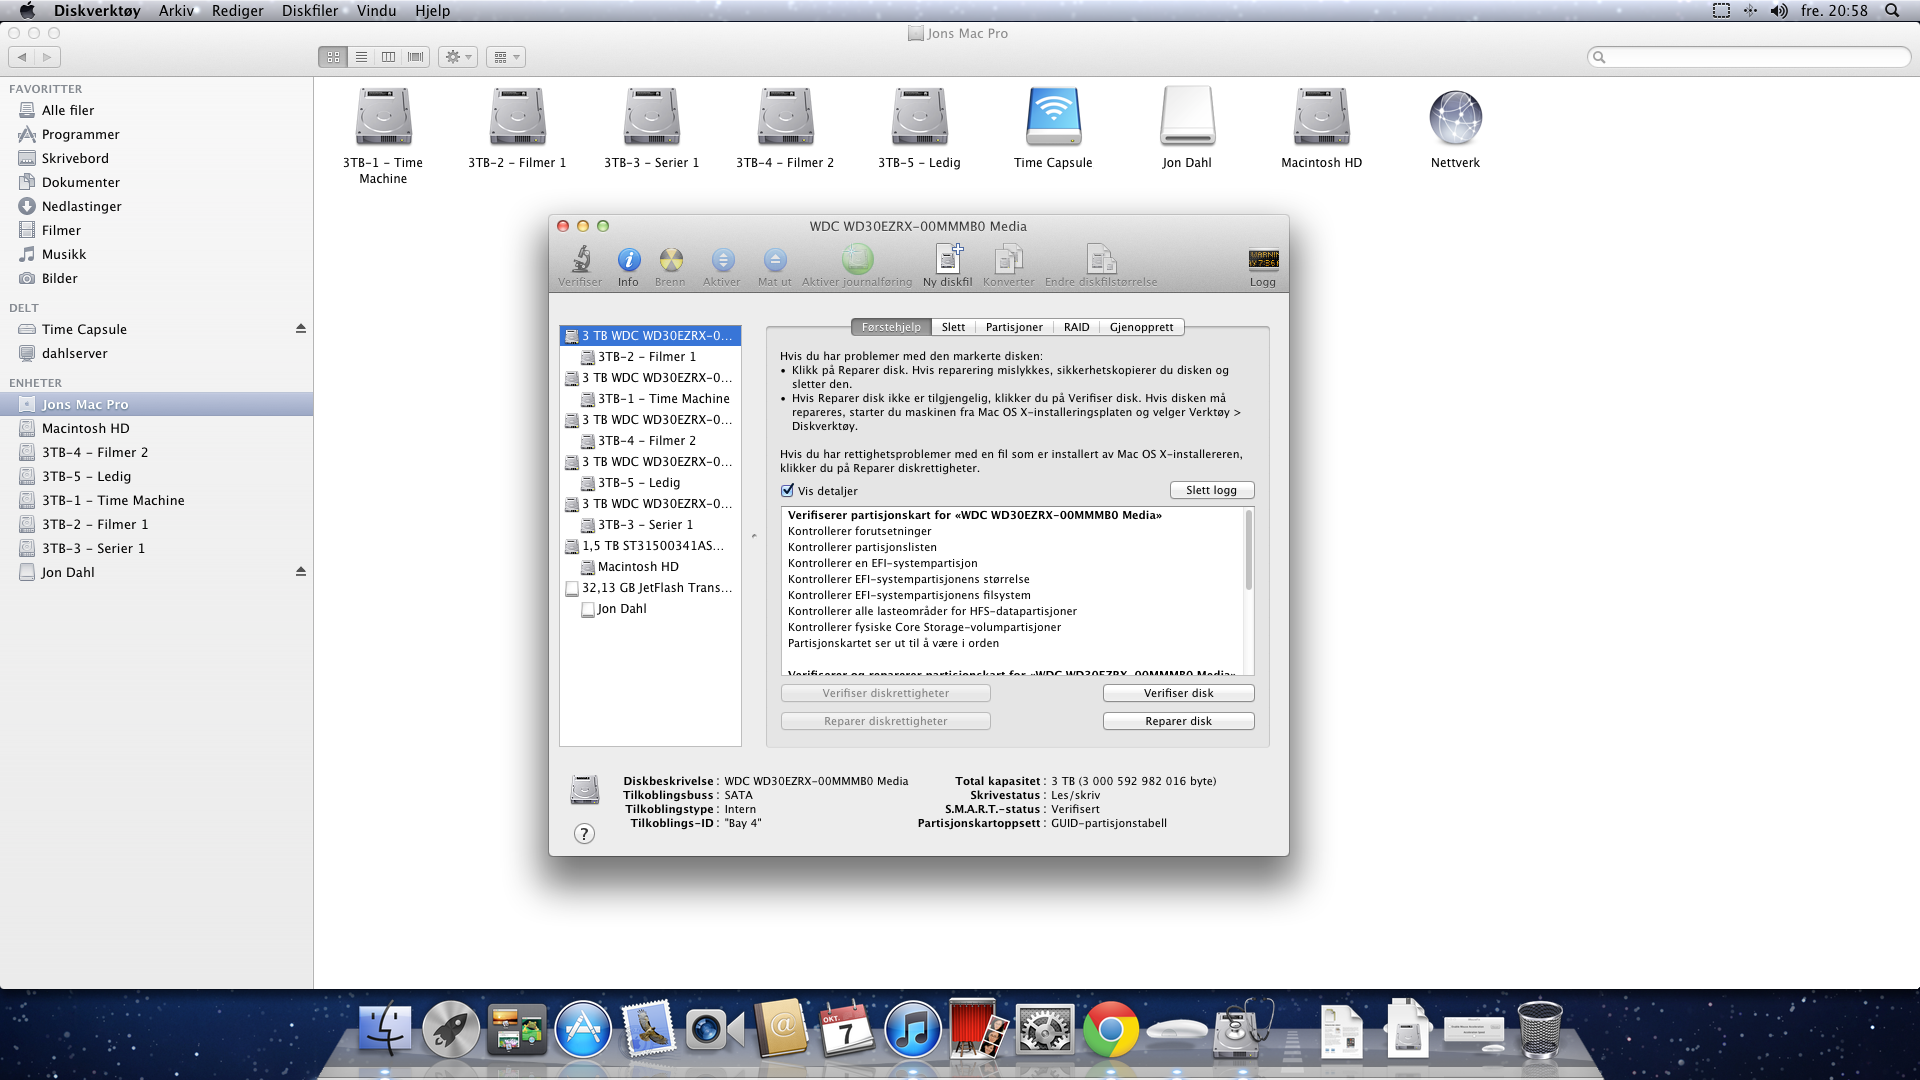Open the Trash in the Dock

pos(1540,1029)
